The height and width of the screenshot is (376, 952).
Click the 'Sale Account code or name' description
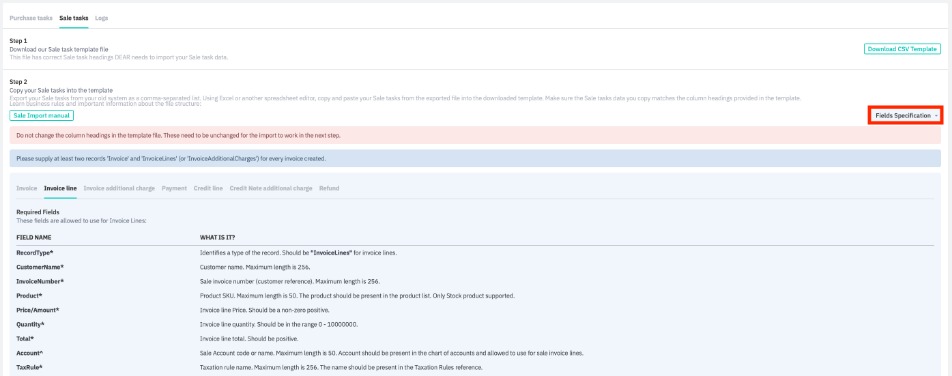392,353
